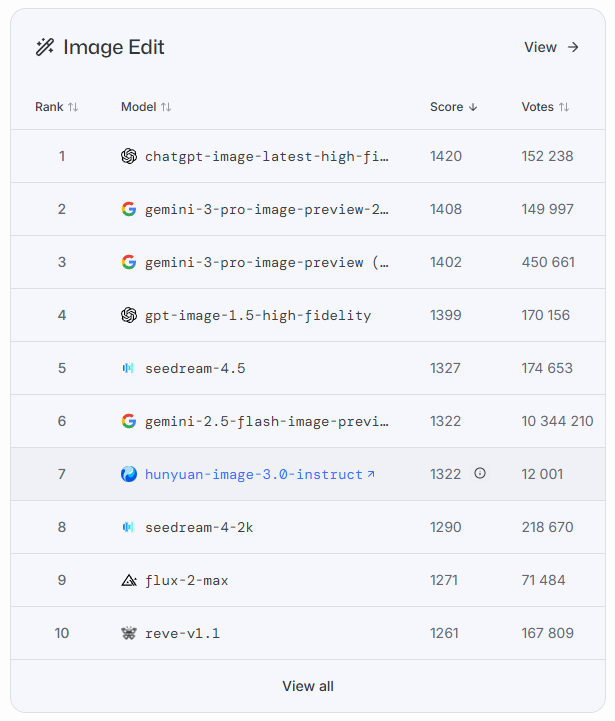Click the OpenAI logo beside gpt-image-1.5-high-fidelity
615x721 pixels.
pyautogui.click(x=129, y=315)
